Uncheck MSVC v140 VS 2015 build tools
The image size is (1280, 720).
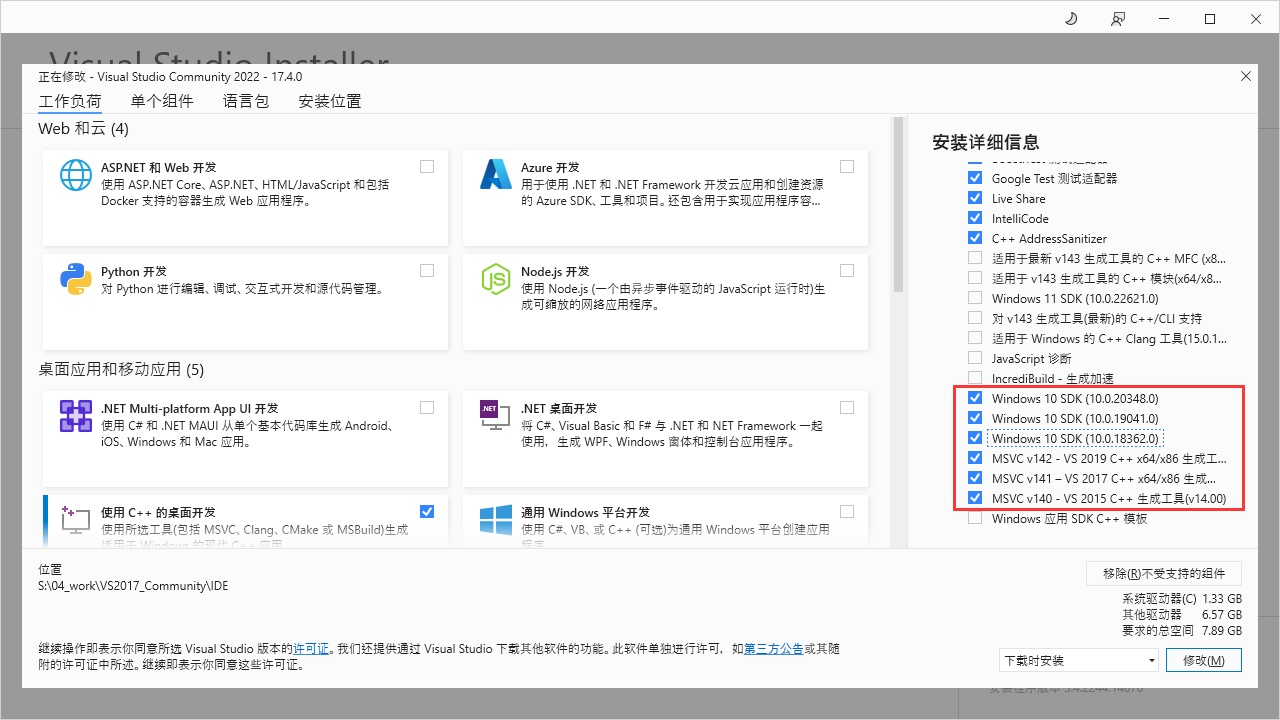(975, 498)
